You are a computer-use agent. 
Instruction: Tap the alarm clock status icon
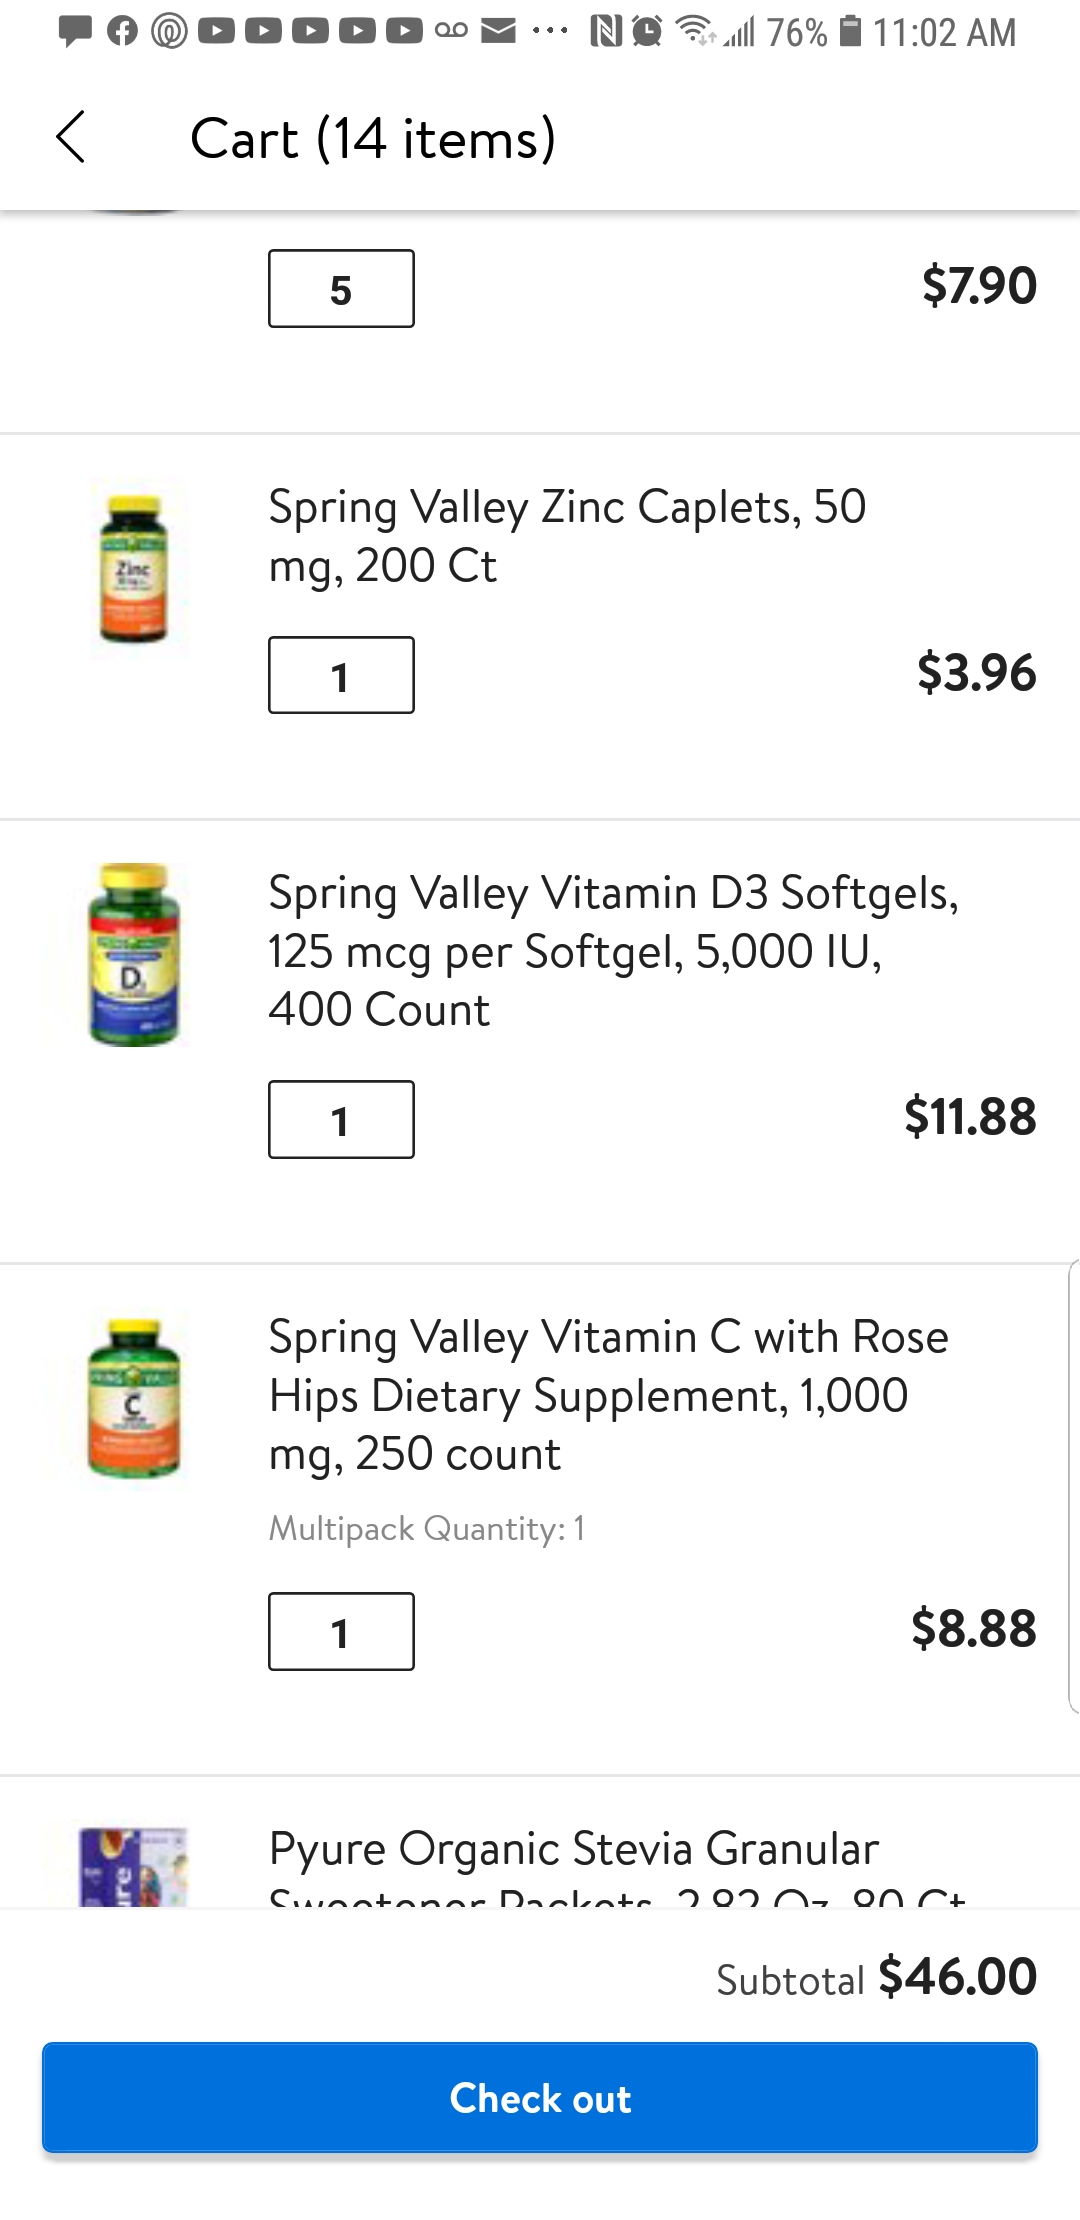coord(648,32)
